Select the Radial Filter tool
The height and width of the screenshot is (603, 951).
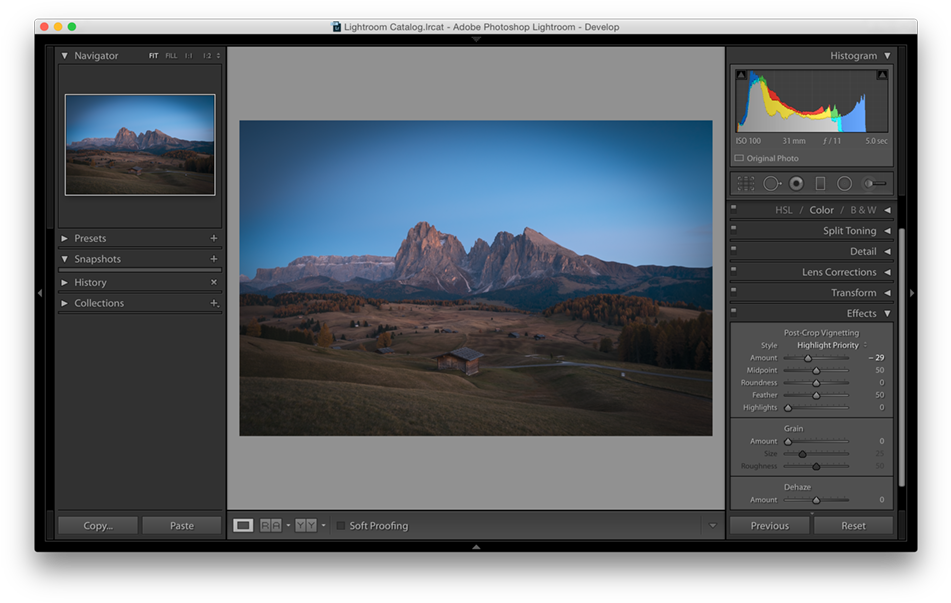click(844, 183)
